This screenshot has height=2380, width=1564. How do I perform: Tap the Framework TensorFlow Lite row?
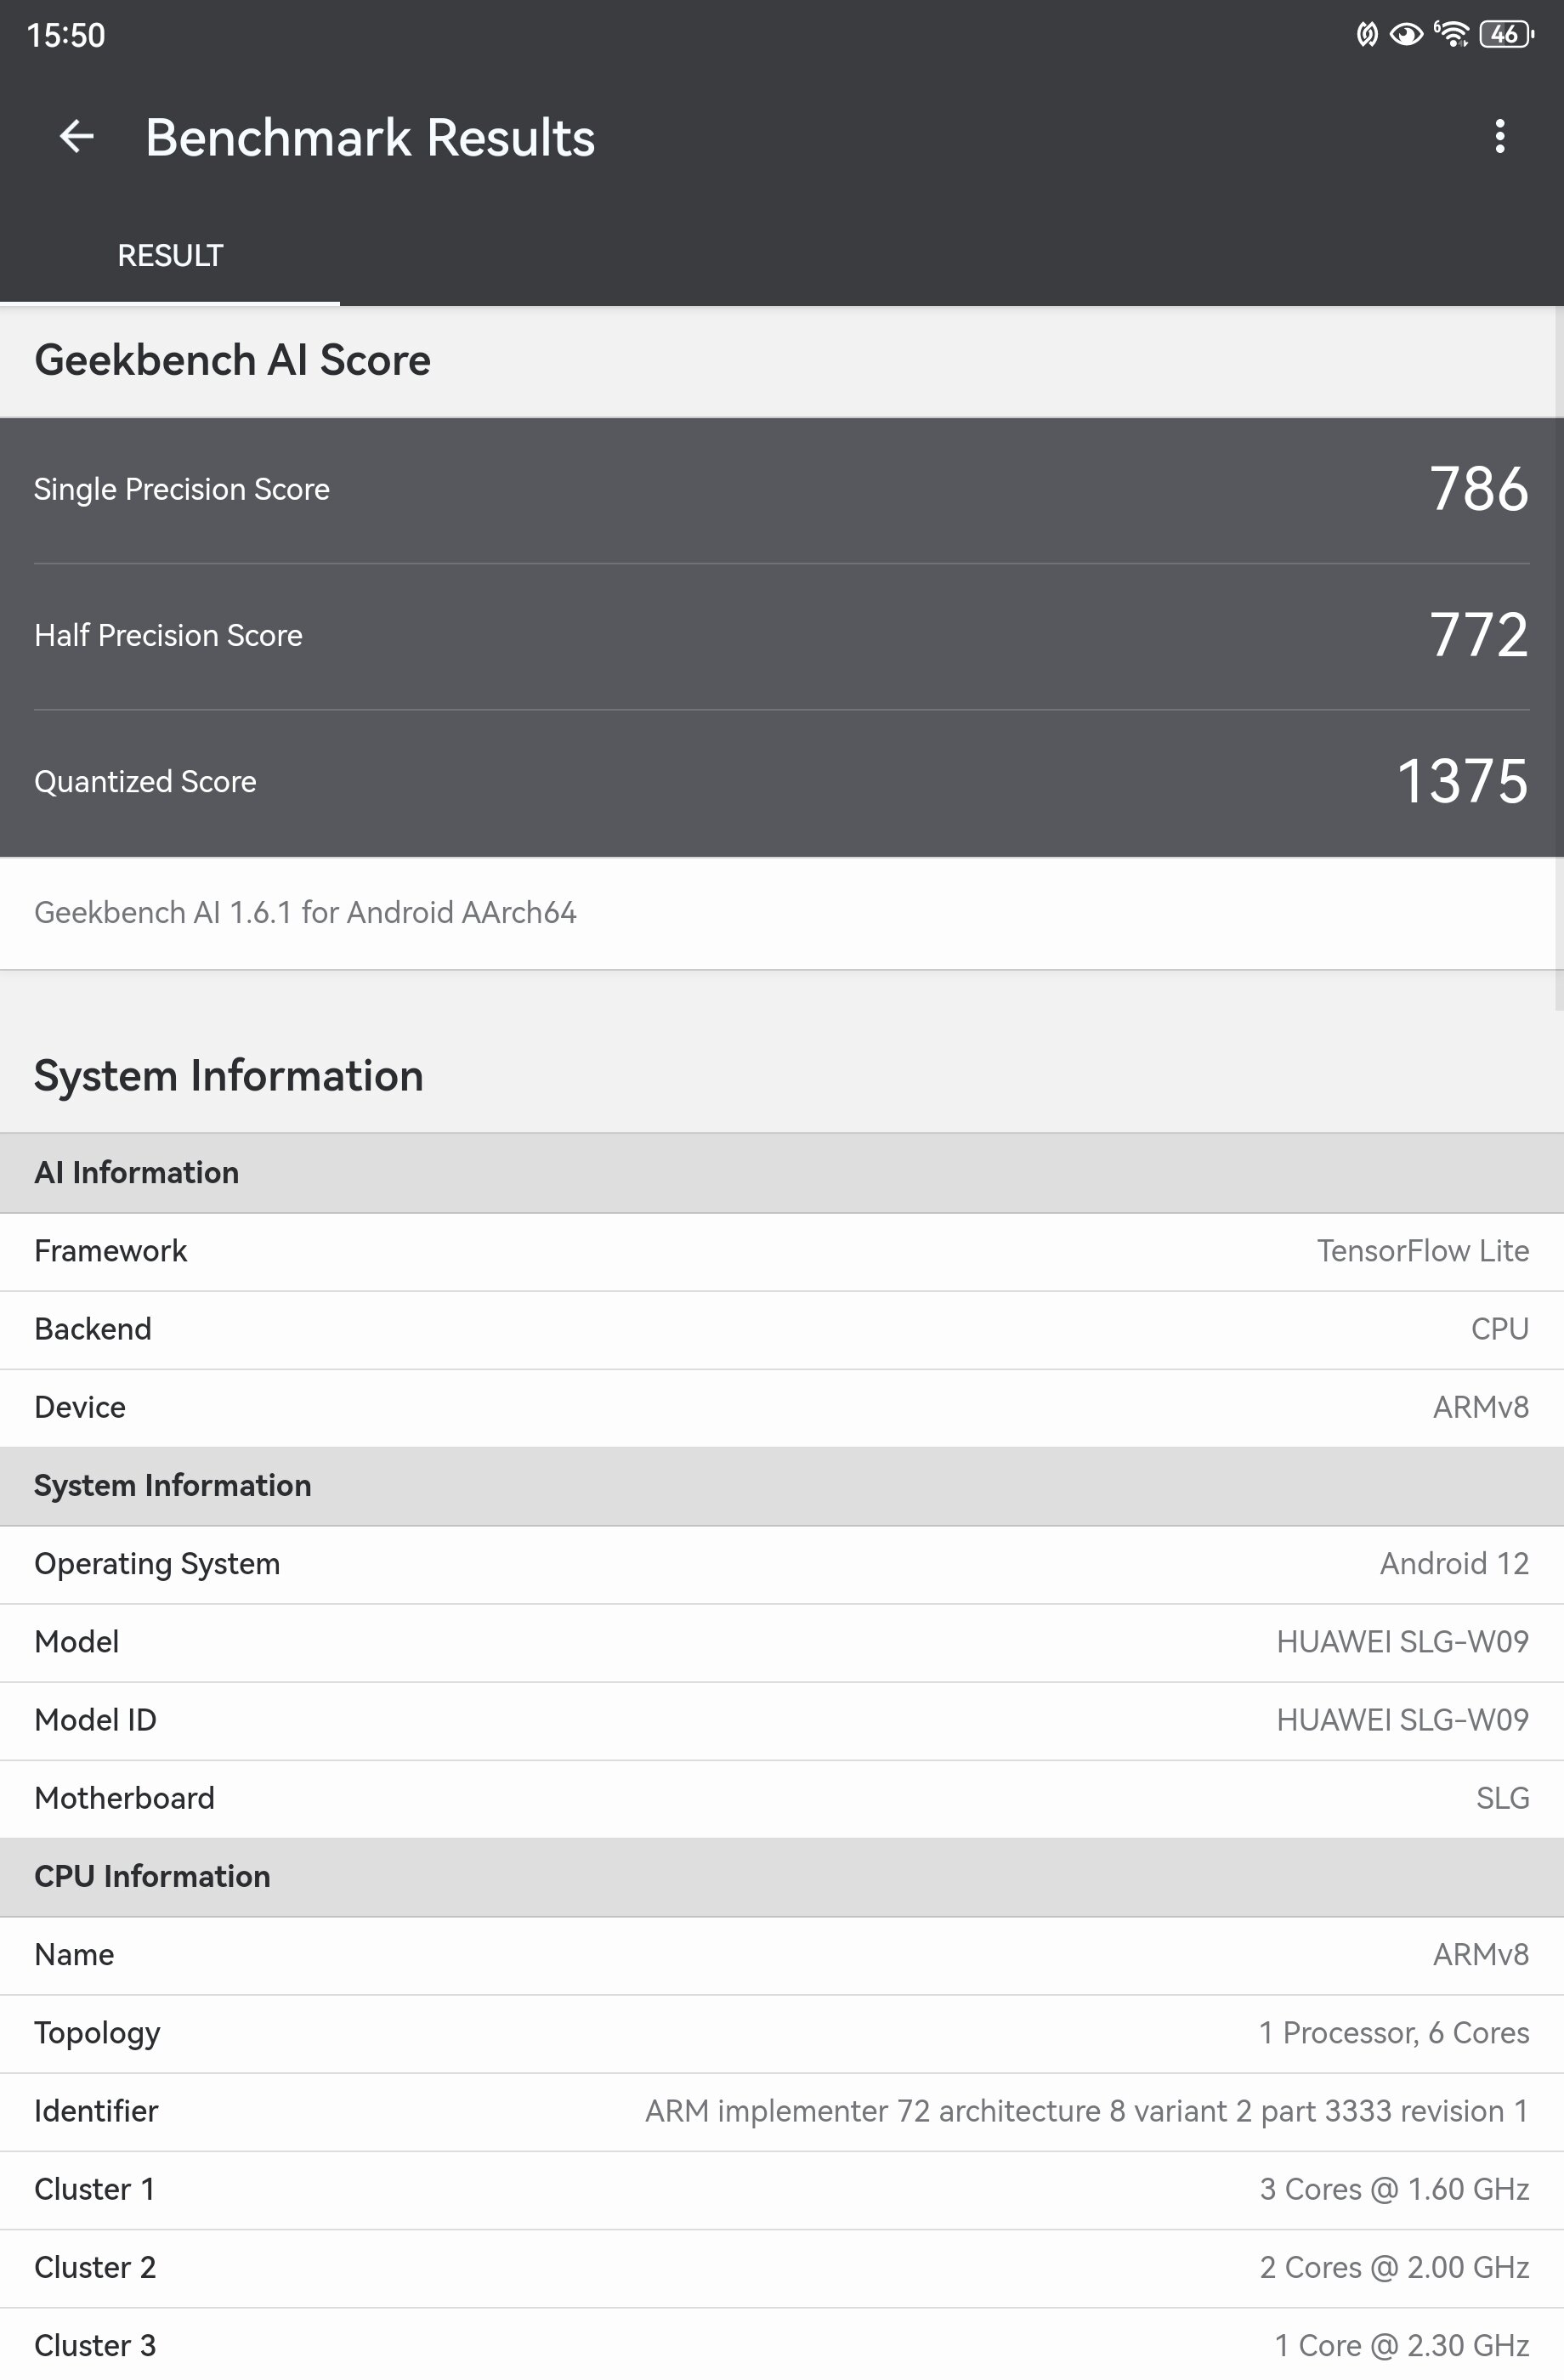point(781,1251)
